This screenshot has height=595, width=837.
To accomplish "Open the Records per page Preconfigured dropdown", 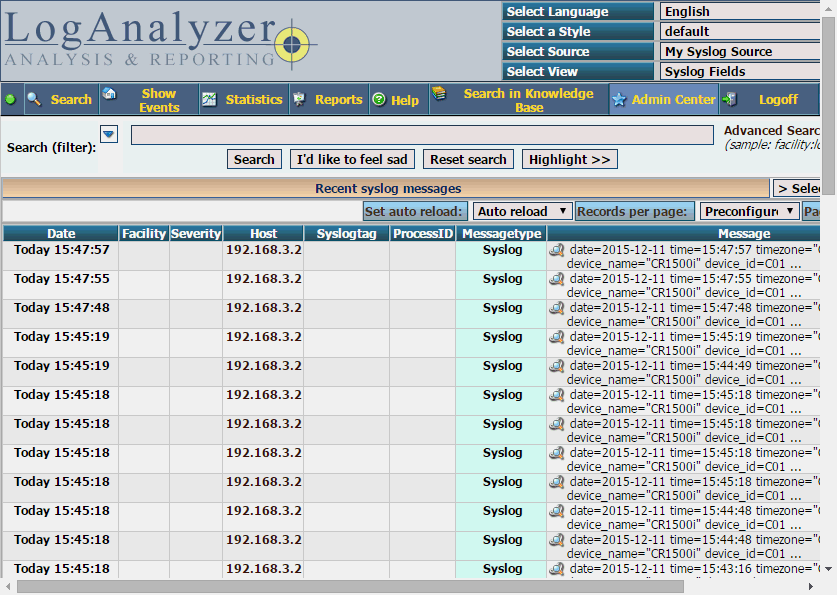I will tap(749, 211).
